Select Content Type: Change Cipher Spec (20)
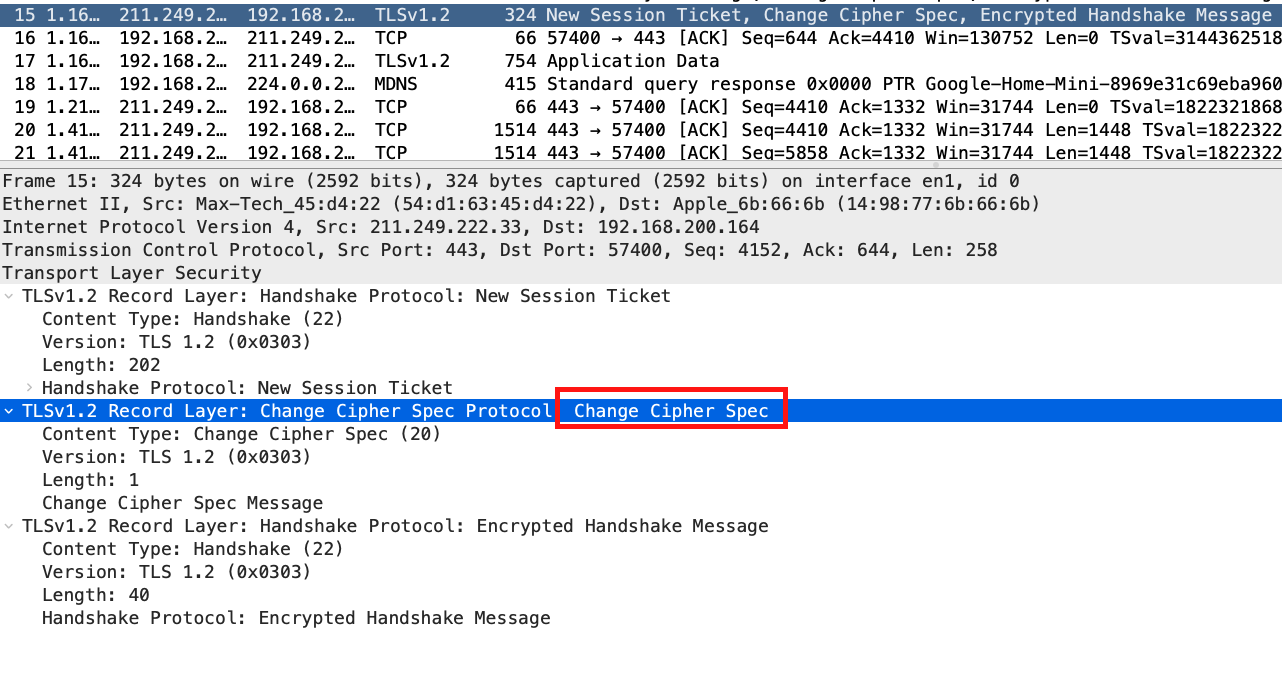This screenshot has width=1282, height=697. pos(241,434)
